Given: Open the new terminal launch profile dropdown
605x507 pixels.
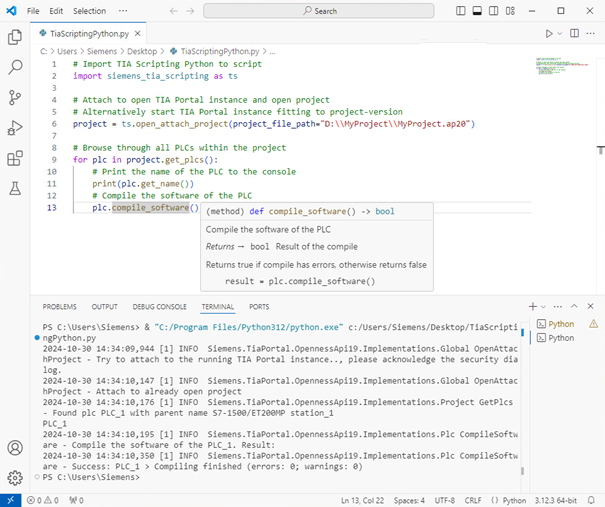Looking at the screenshot, I should (543, 307).
